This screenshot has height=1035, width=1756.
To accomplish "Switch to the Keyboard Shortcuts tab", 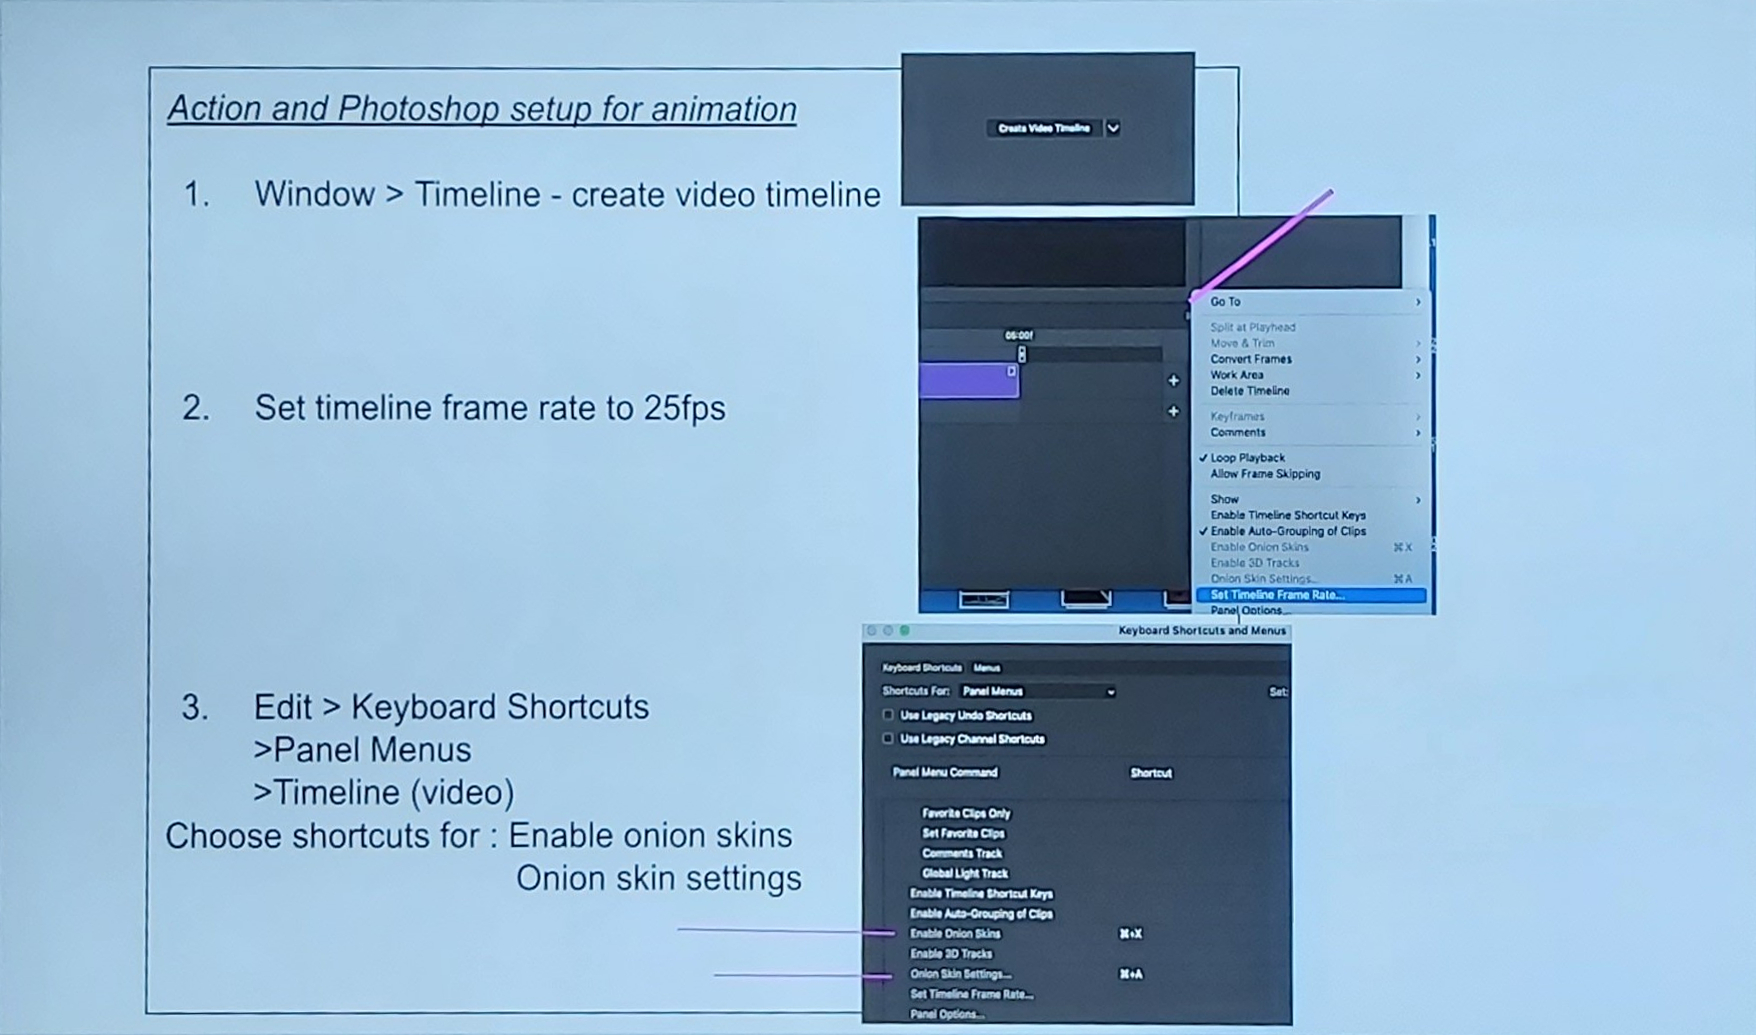I will (921, 668).
